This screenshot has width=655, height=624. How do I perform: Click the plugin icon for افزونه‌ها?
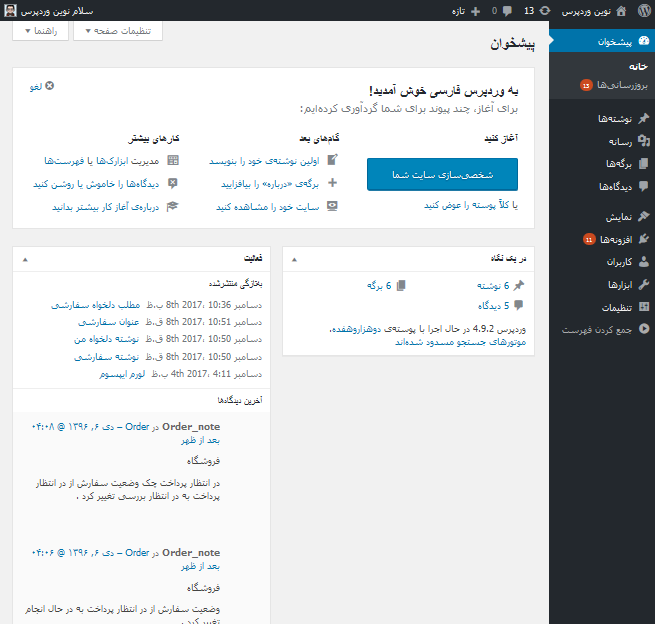pyautogui.click(x=644, y=239)
